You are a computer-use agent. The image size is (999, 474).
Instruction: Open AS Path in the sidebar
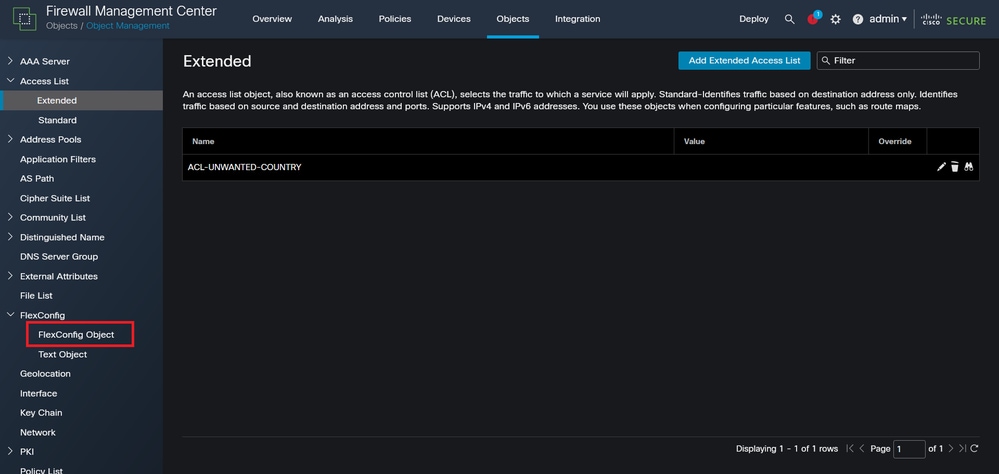(x=37, y=178)
